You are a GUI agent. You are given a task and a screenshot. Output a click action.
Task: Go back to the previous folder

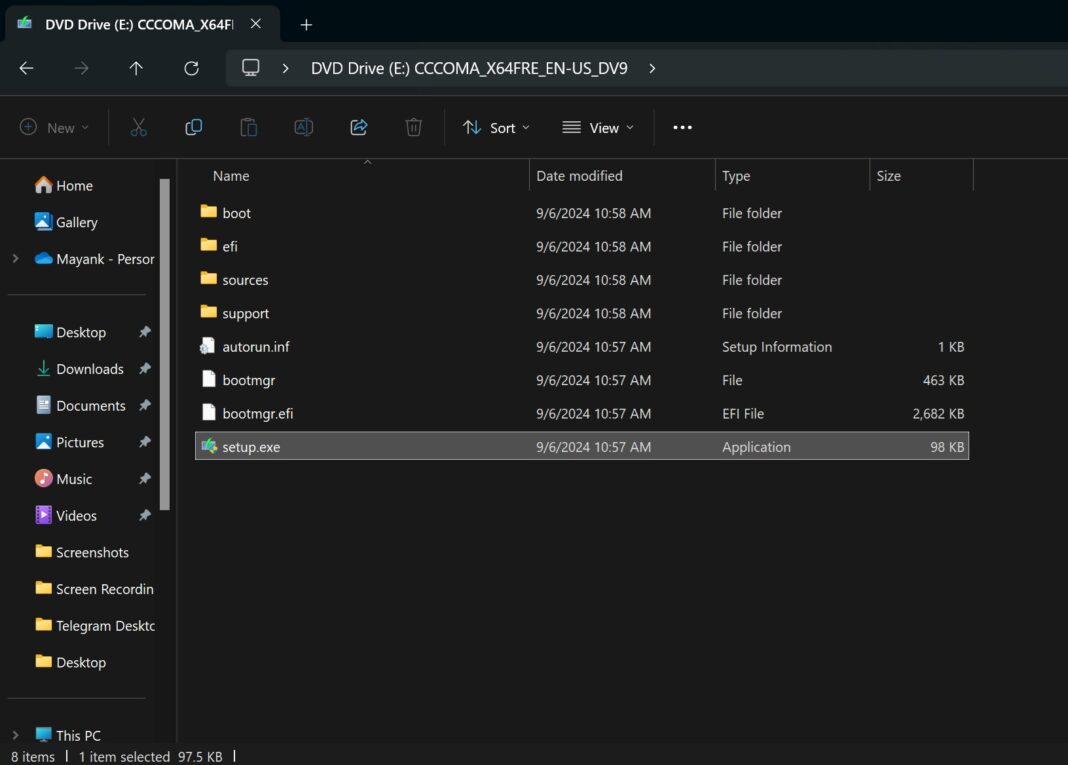pos(26,68)
